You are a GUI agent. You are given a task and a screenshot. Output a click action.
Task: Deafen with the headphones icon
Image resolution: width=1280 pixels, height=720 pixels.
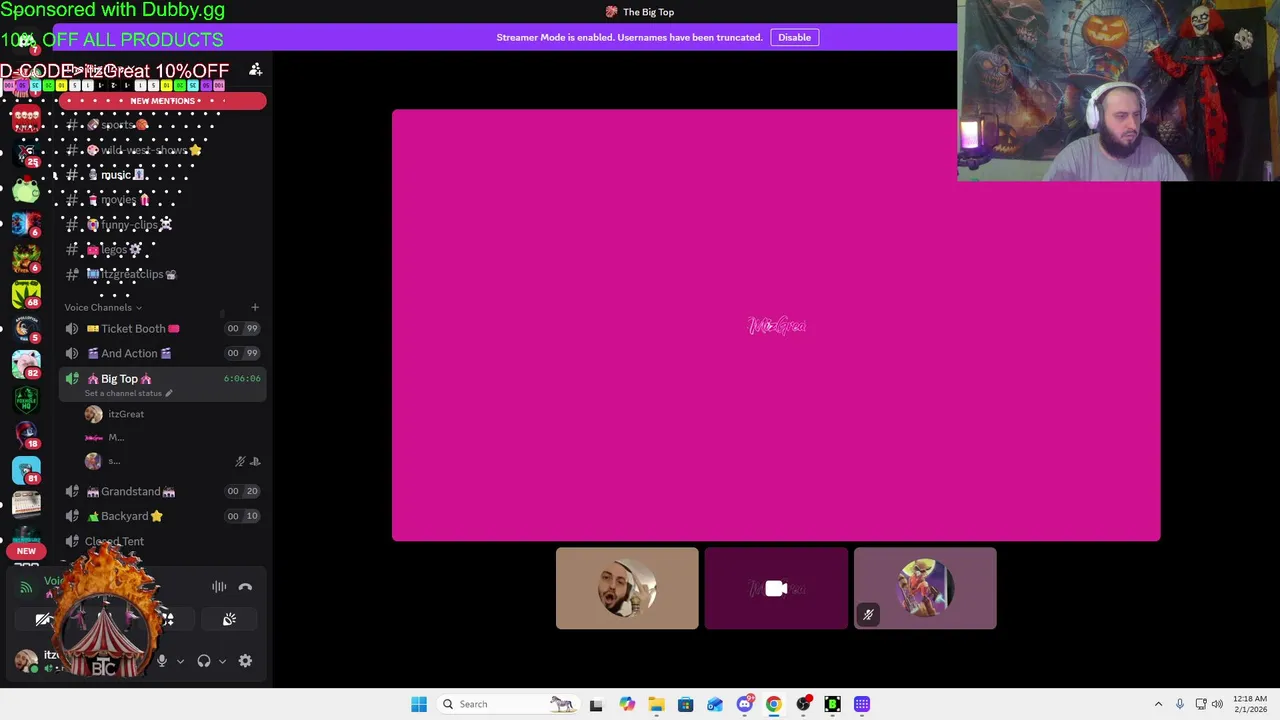click(204, 661)
